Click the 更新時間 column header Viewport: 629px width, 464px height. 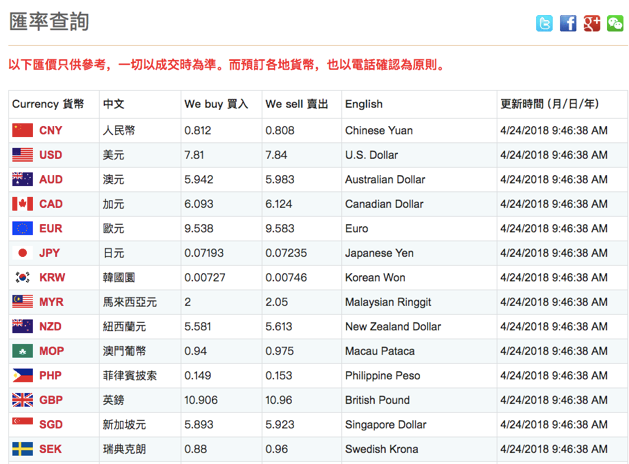click(550, 104)
